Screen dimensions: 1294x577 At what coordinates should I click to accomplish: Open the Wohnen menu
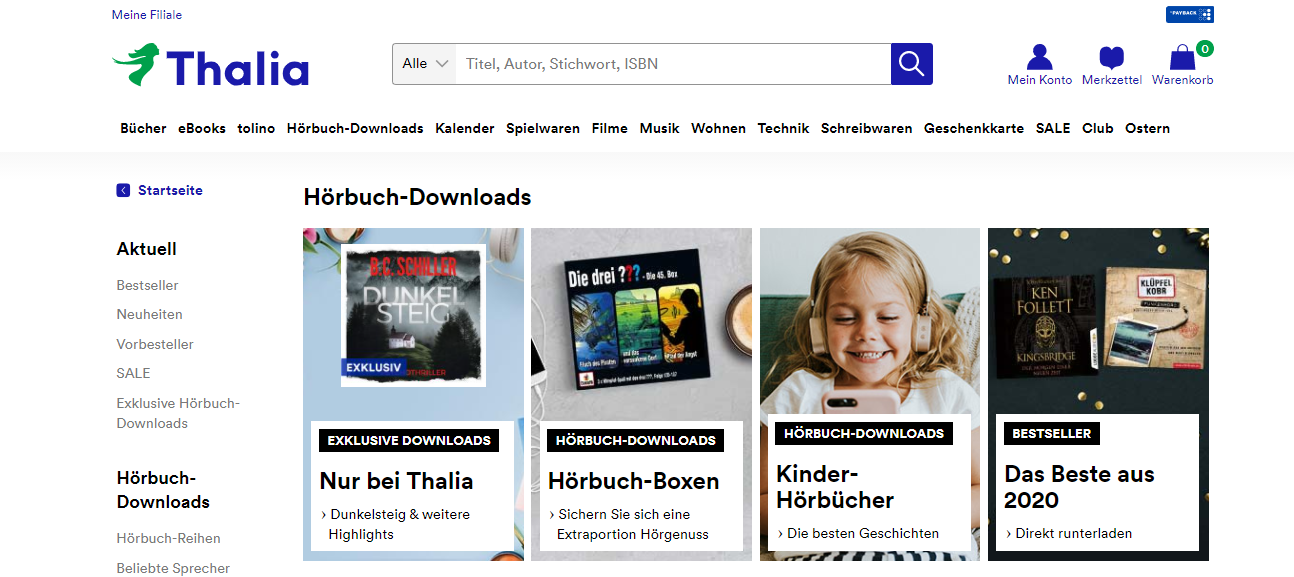coord(718,128)
